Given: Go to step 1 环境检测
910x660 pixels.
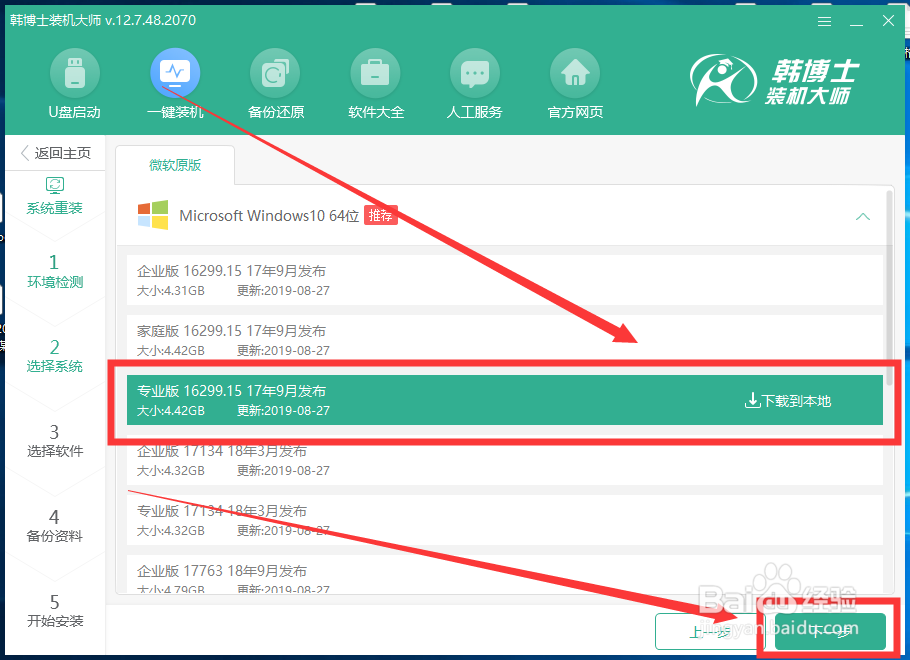Looking at the screenshot, I should click(x=55, y=272).
